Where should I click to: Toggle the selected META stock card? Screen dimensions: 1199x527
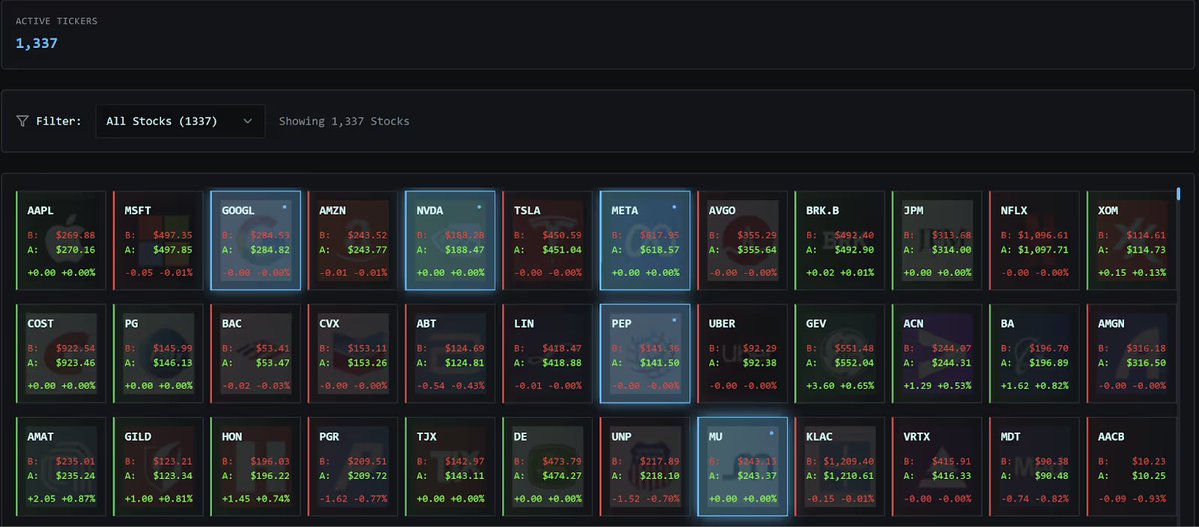pyautogui.click(x=645, y=241)
